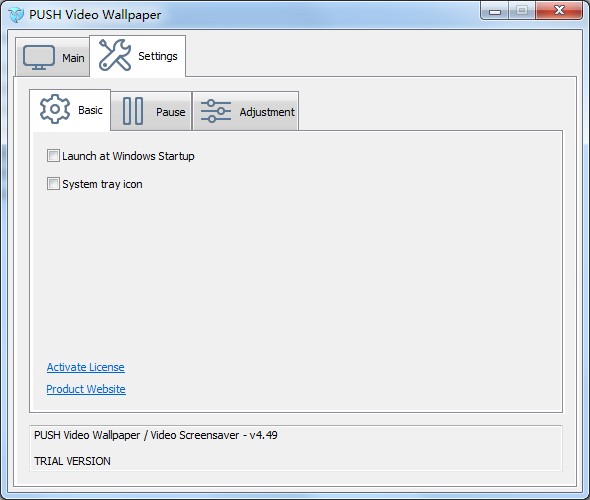Select the Settings tab label

158,56
